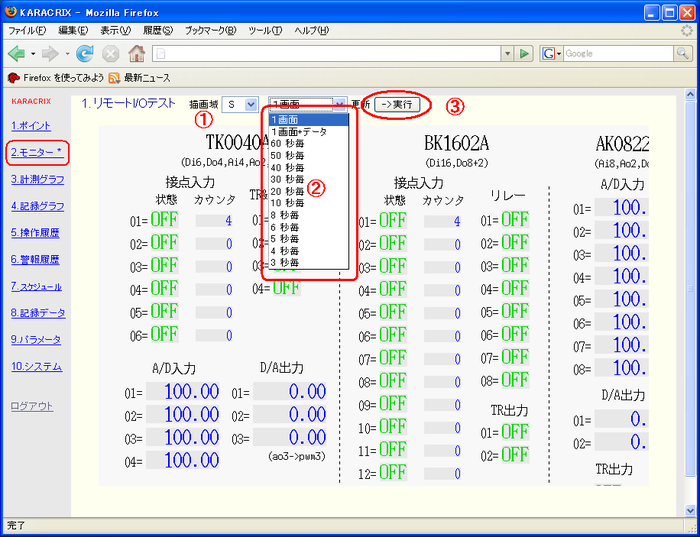Screen dimensions: 700x537
Task: Choose 20 秒毎 update interval
Action: [x=308, y=191]
